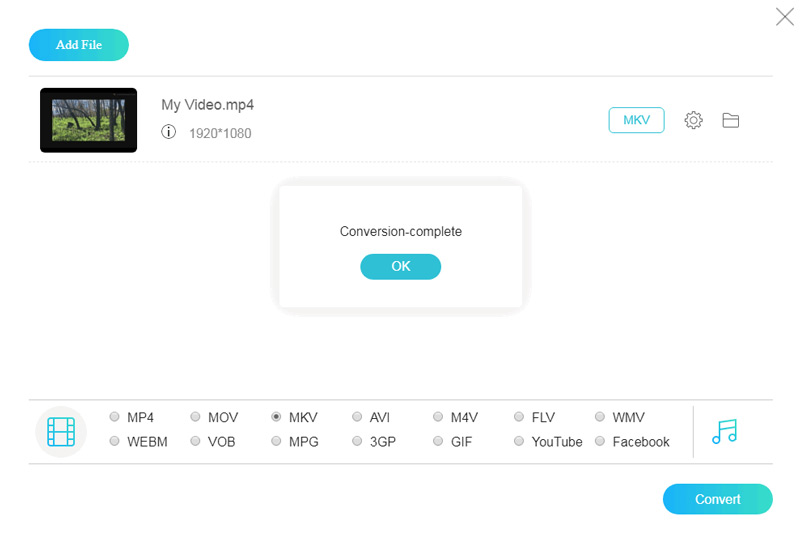800x544 pixels.
Task: Open the video format film strip icon
Action: [x=61, y=432]
